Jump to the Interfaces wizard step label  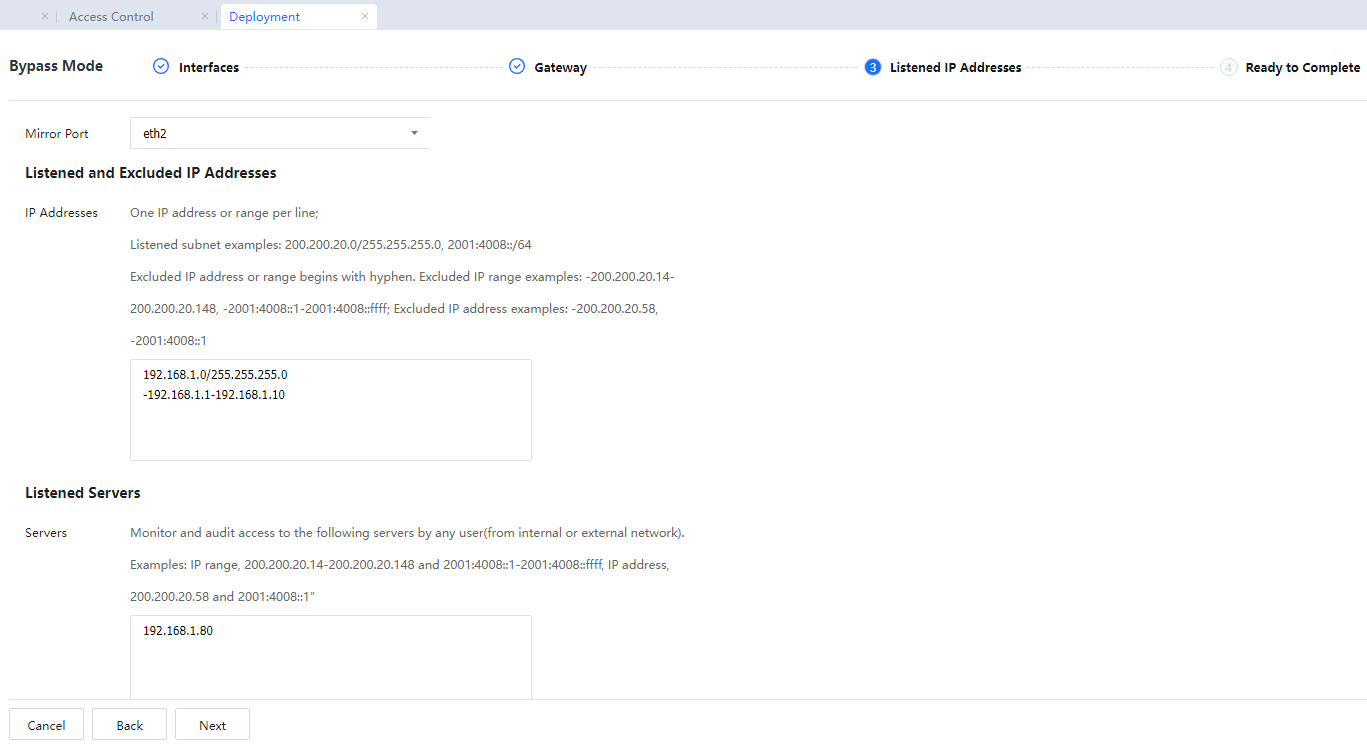209,68
